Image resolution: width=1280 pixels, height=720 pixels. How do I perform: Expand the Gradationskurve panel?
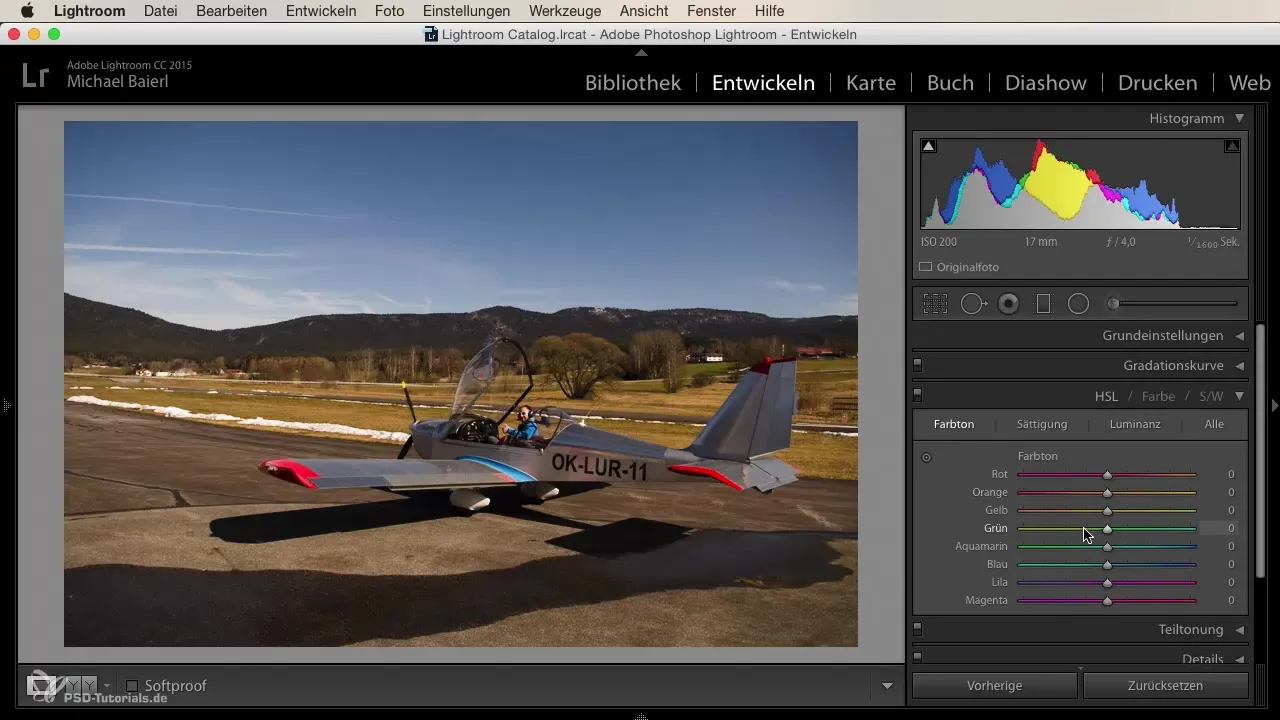pyautogui.click(x=1240, y=366)
